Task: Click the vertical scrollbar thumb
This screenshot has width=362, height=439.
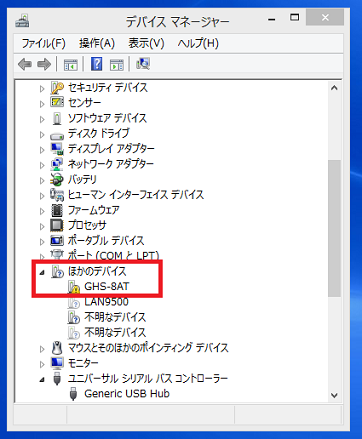Action: [x=334, y=228]
